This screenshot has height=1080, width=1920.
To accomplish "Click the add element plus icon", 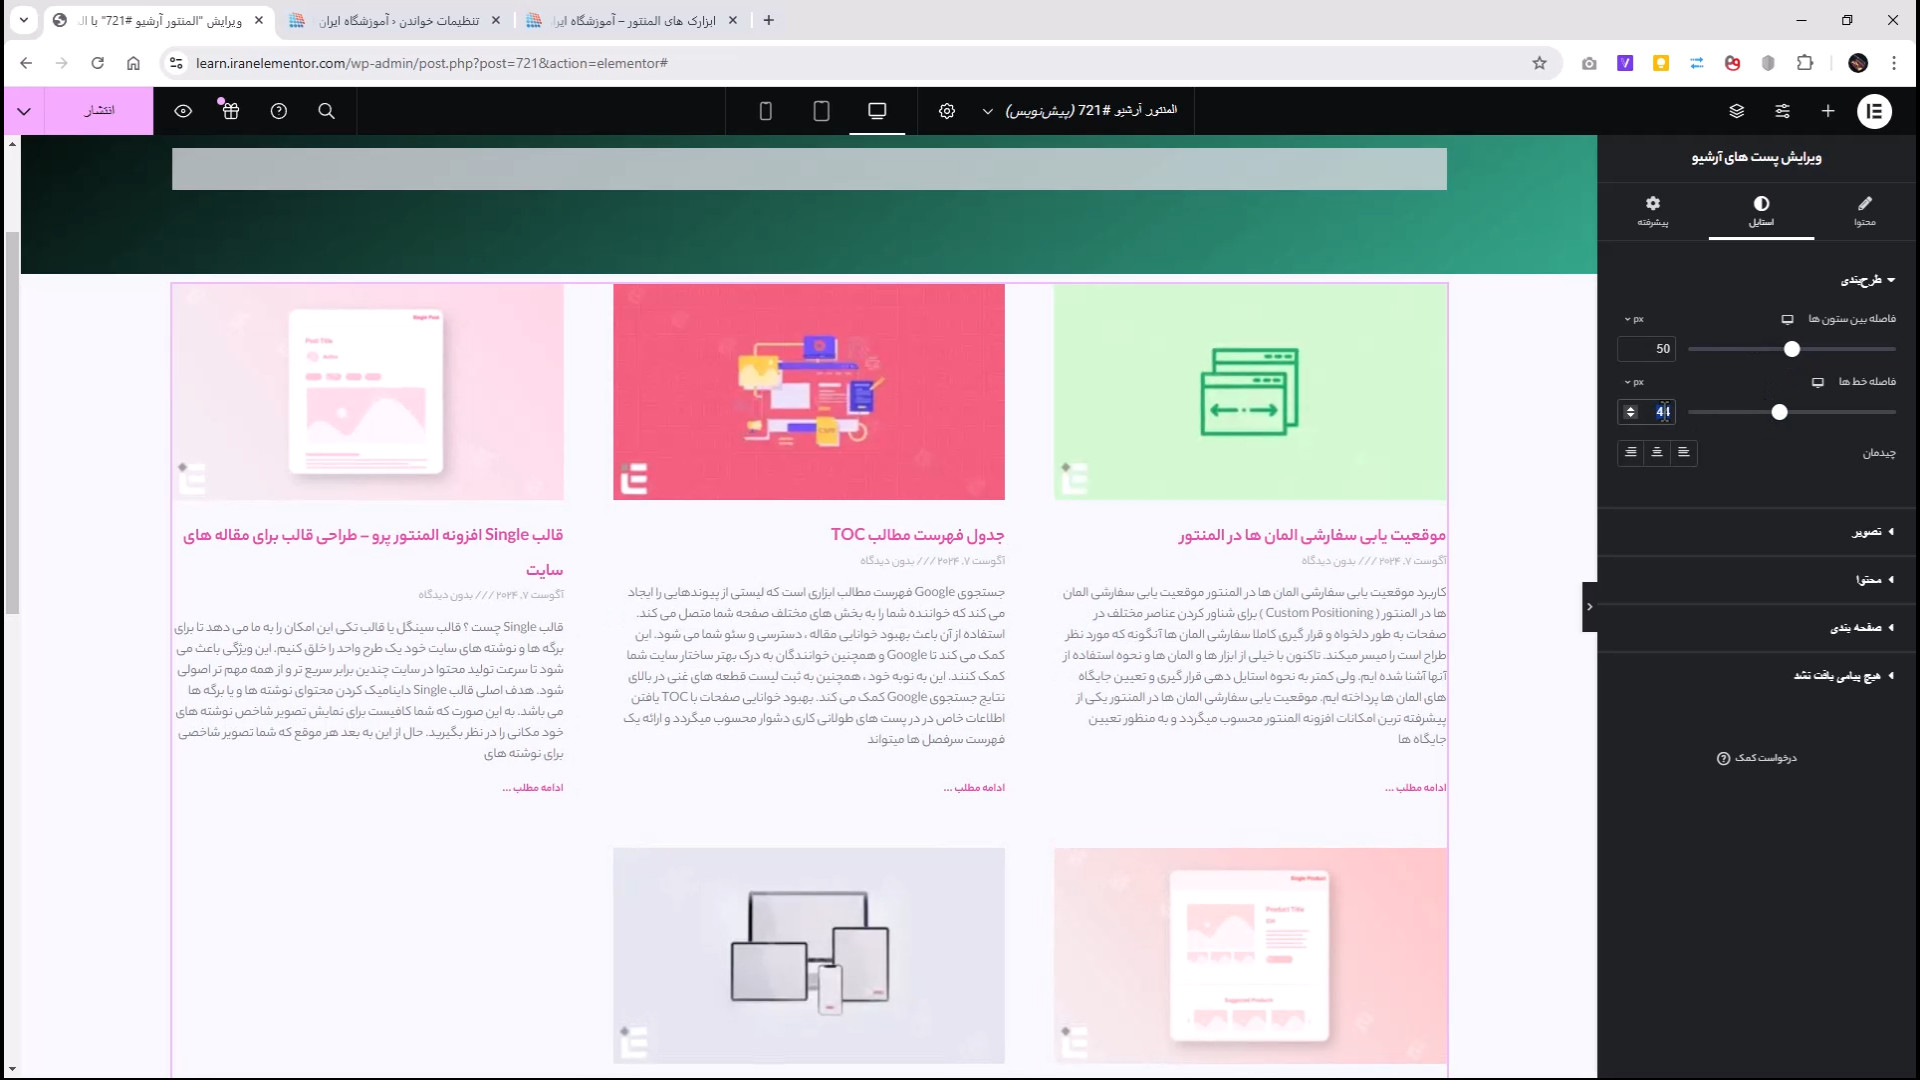I will pos(1828,111).
